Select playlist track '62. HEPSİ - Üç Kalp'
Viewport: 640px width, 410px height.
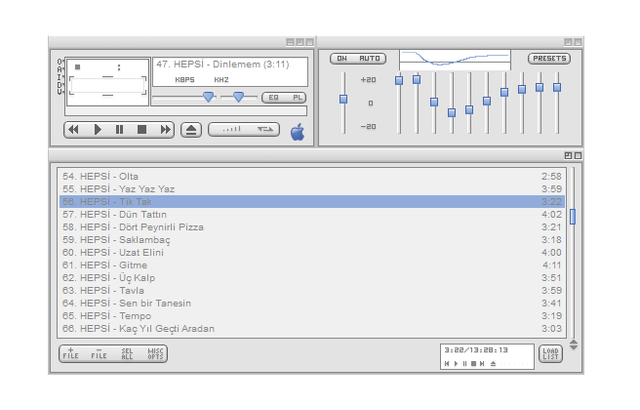(x=312, y=277)
